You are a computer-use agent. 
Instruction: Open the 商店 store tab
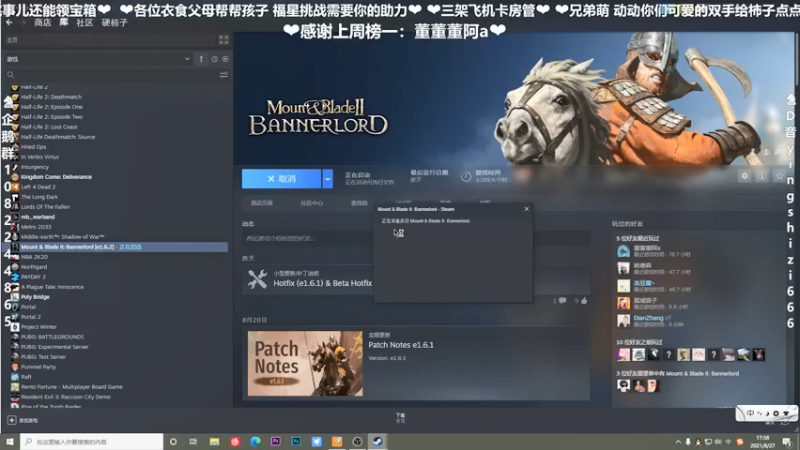[x=42, y=22]
